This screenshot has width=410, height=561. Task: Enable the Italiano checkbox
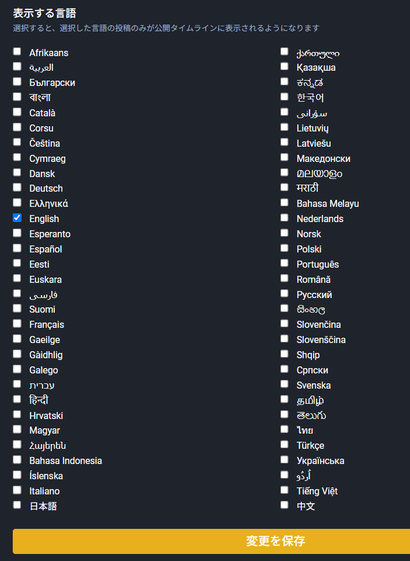click(x=17, y=490)
